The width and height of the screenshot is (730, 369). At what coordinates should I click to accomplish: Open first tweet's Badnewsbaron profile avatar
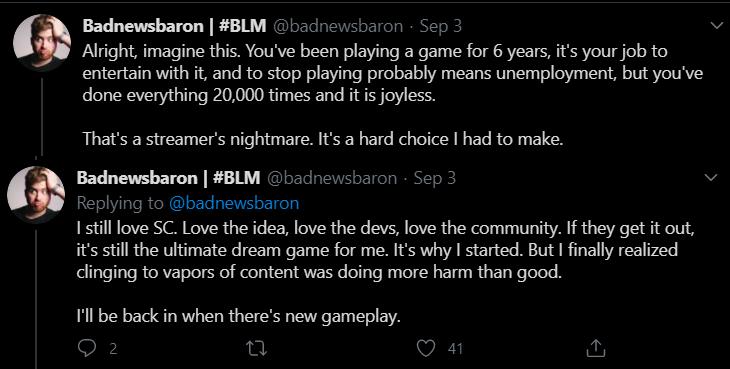(42, 43)
